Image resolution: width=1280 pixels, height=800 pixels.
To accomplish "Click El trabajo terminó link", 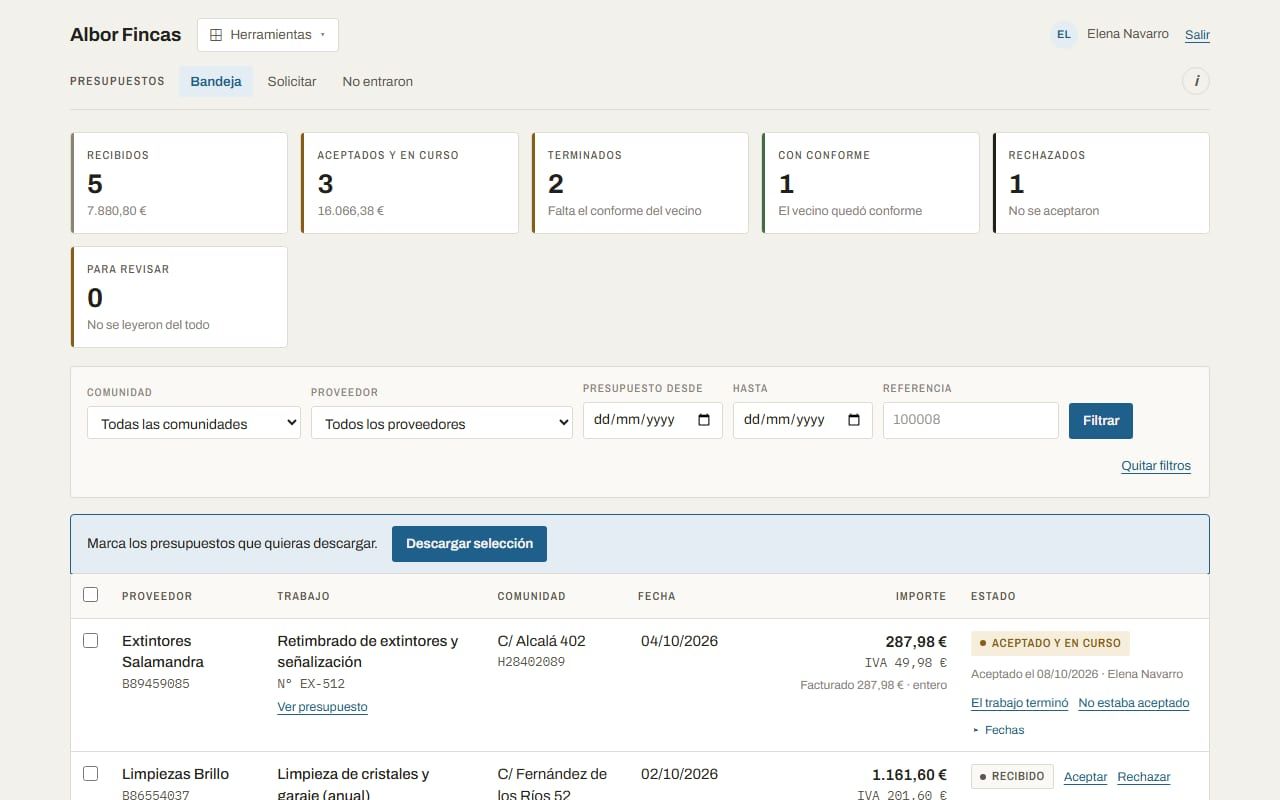I will pyautogui.click(x=1020, y=703).
